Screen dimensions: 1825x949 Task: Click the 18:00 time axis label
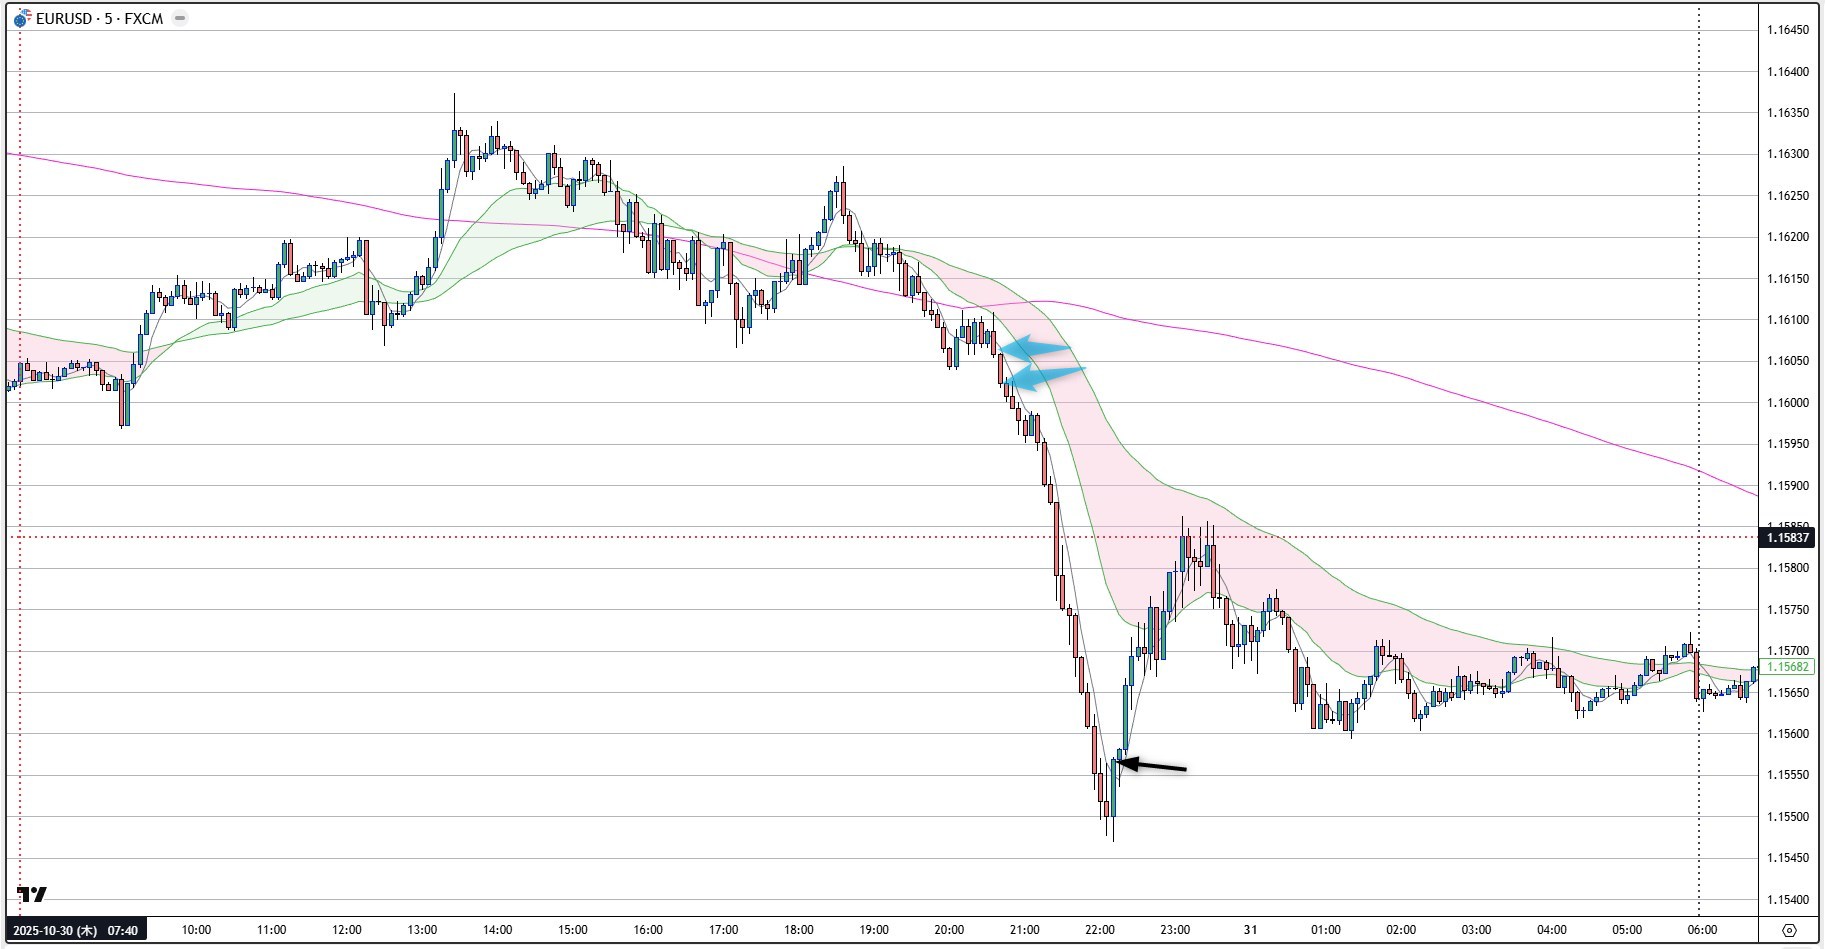[798, 930]
